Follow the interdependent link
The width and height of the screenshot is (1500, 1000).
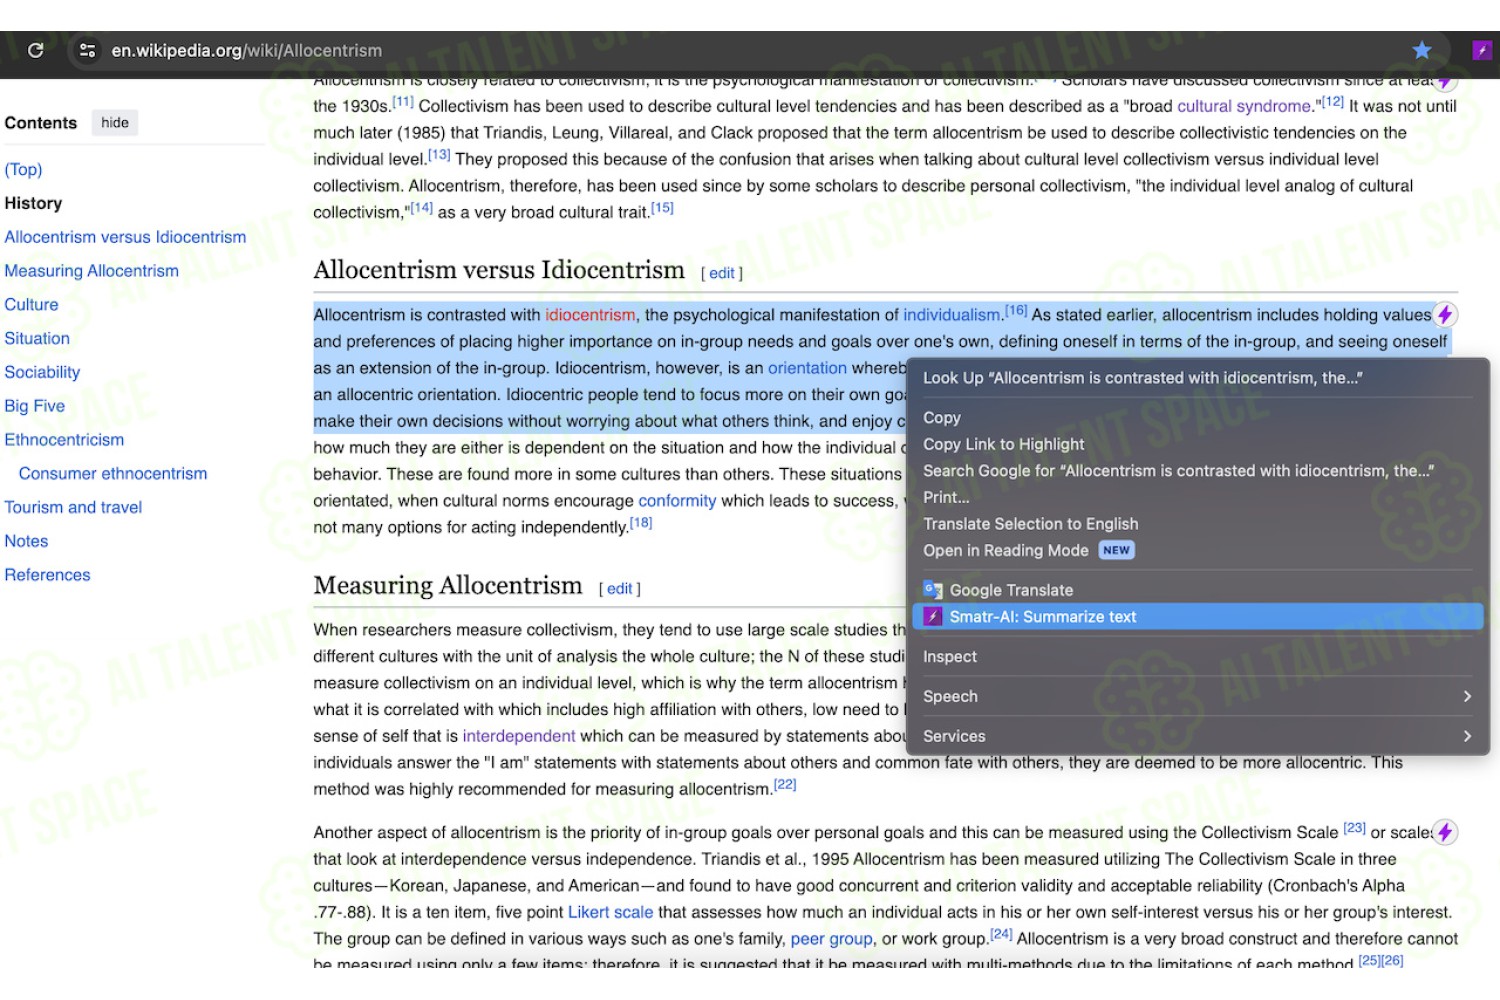point(518,736)
